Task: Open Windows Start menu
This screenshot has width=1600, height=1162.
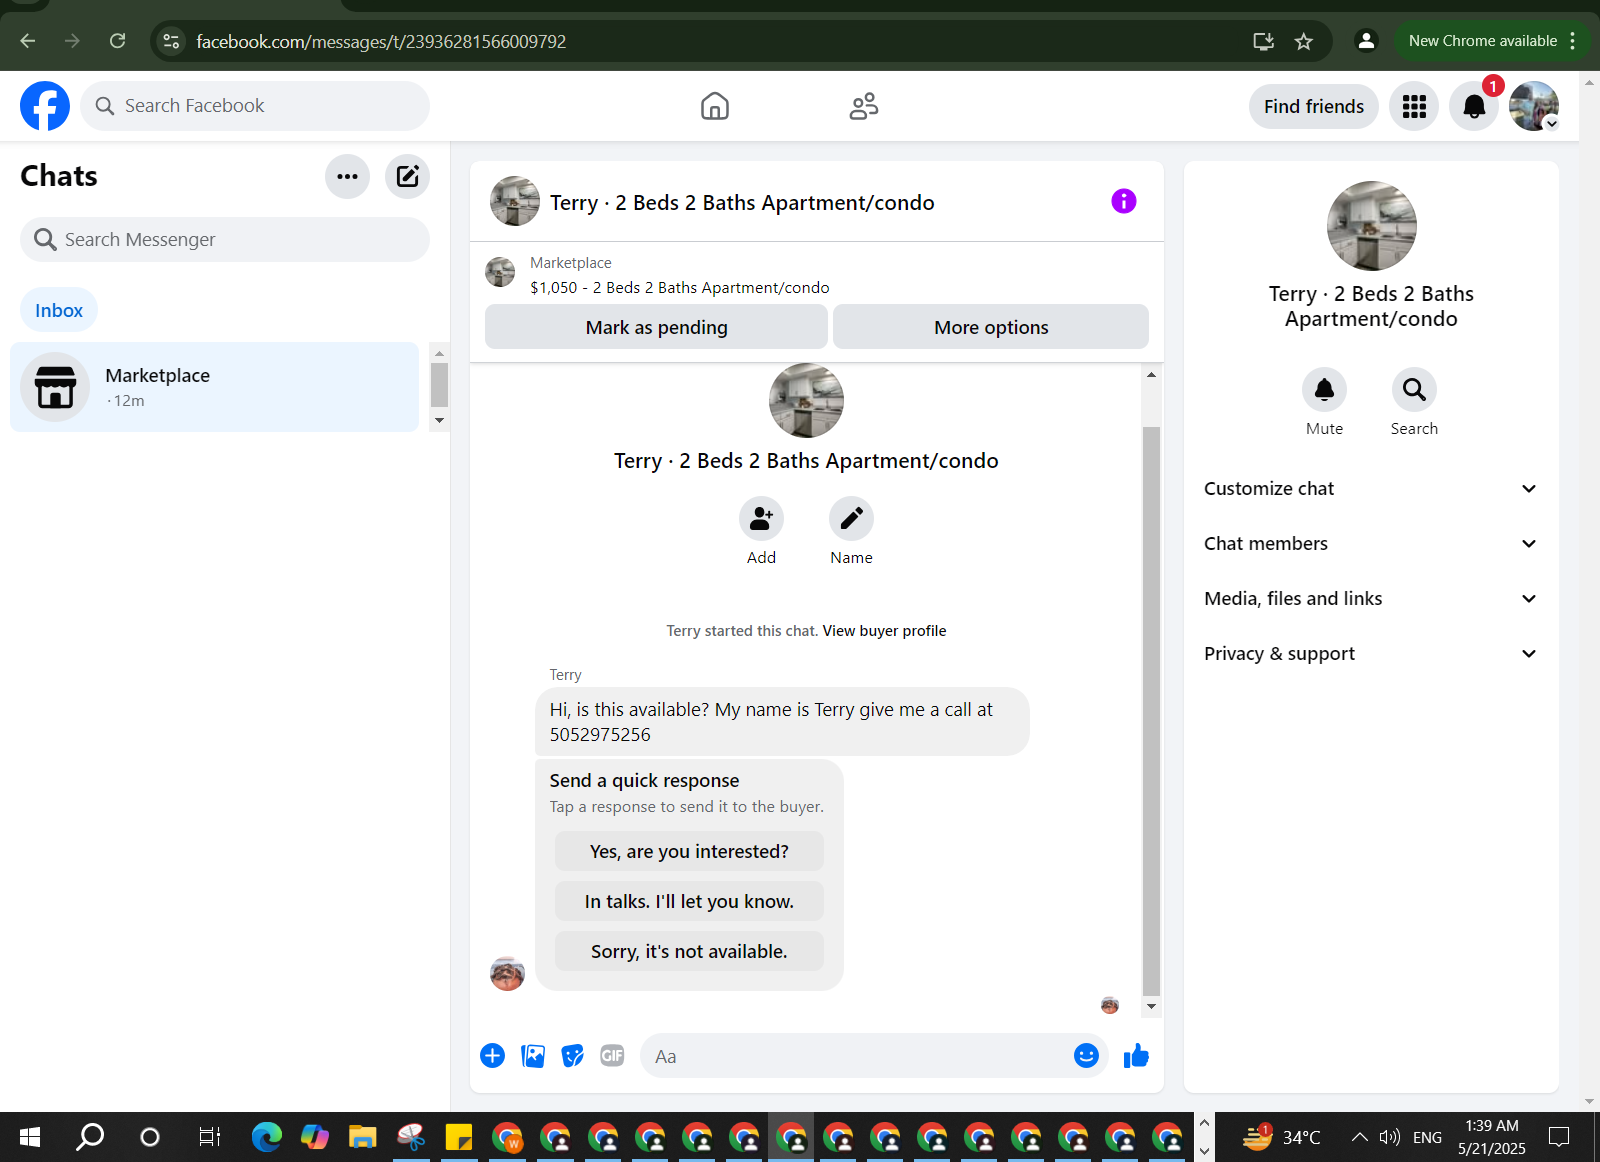Action: pyautogui.click(x=30, y=1137)
